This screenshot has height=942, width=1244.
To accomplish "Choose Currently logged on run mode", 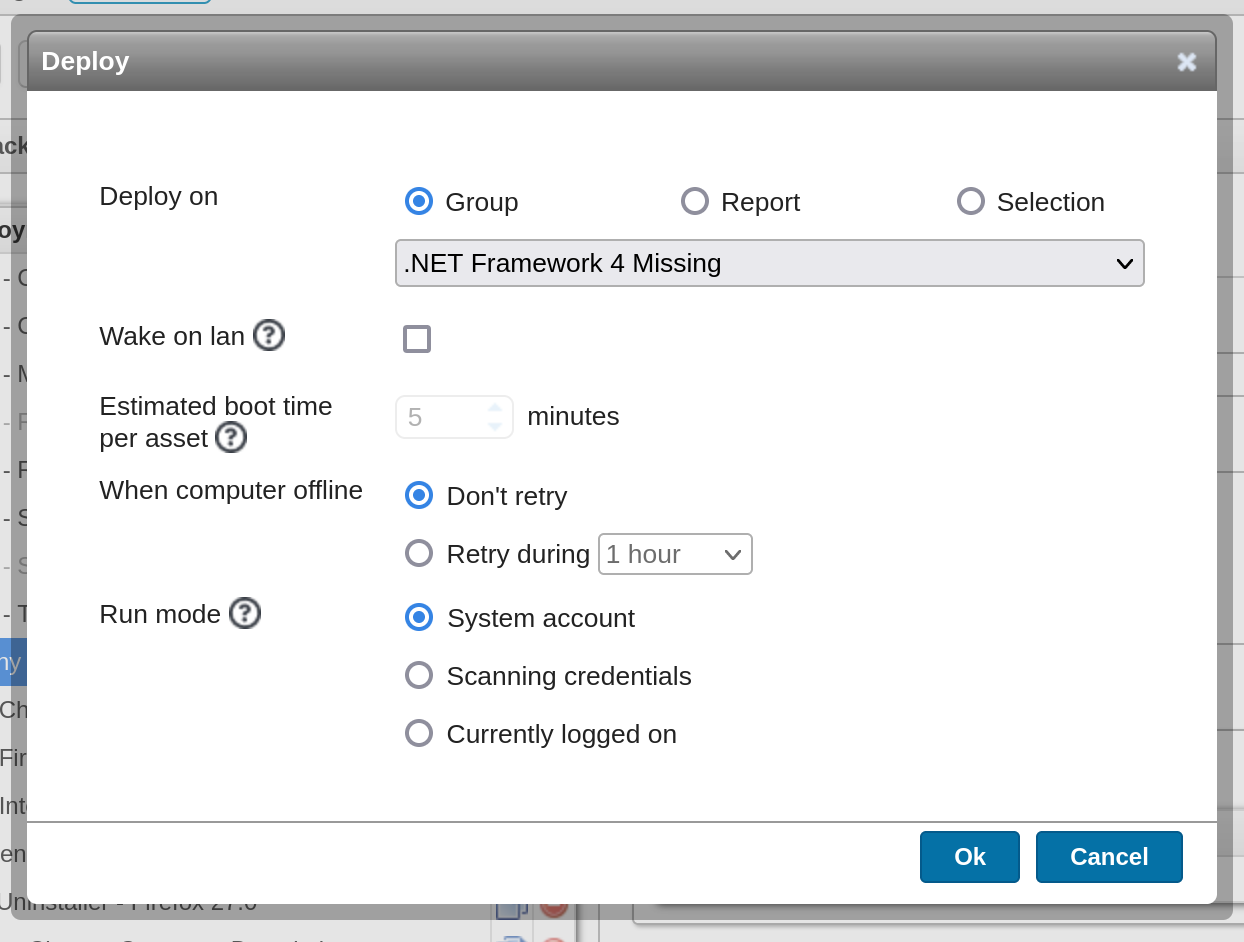I will tap(419, 733).
